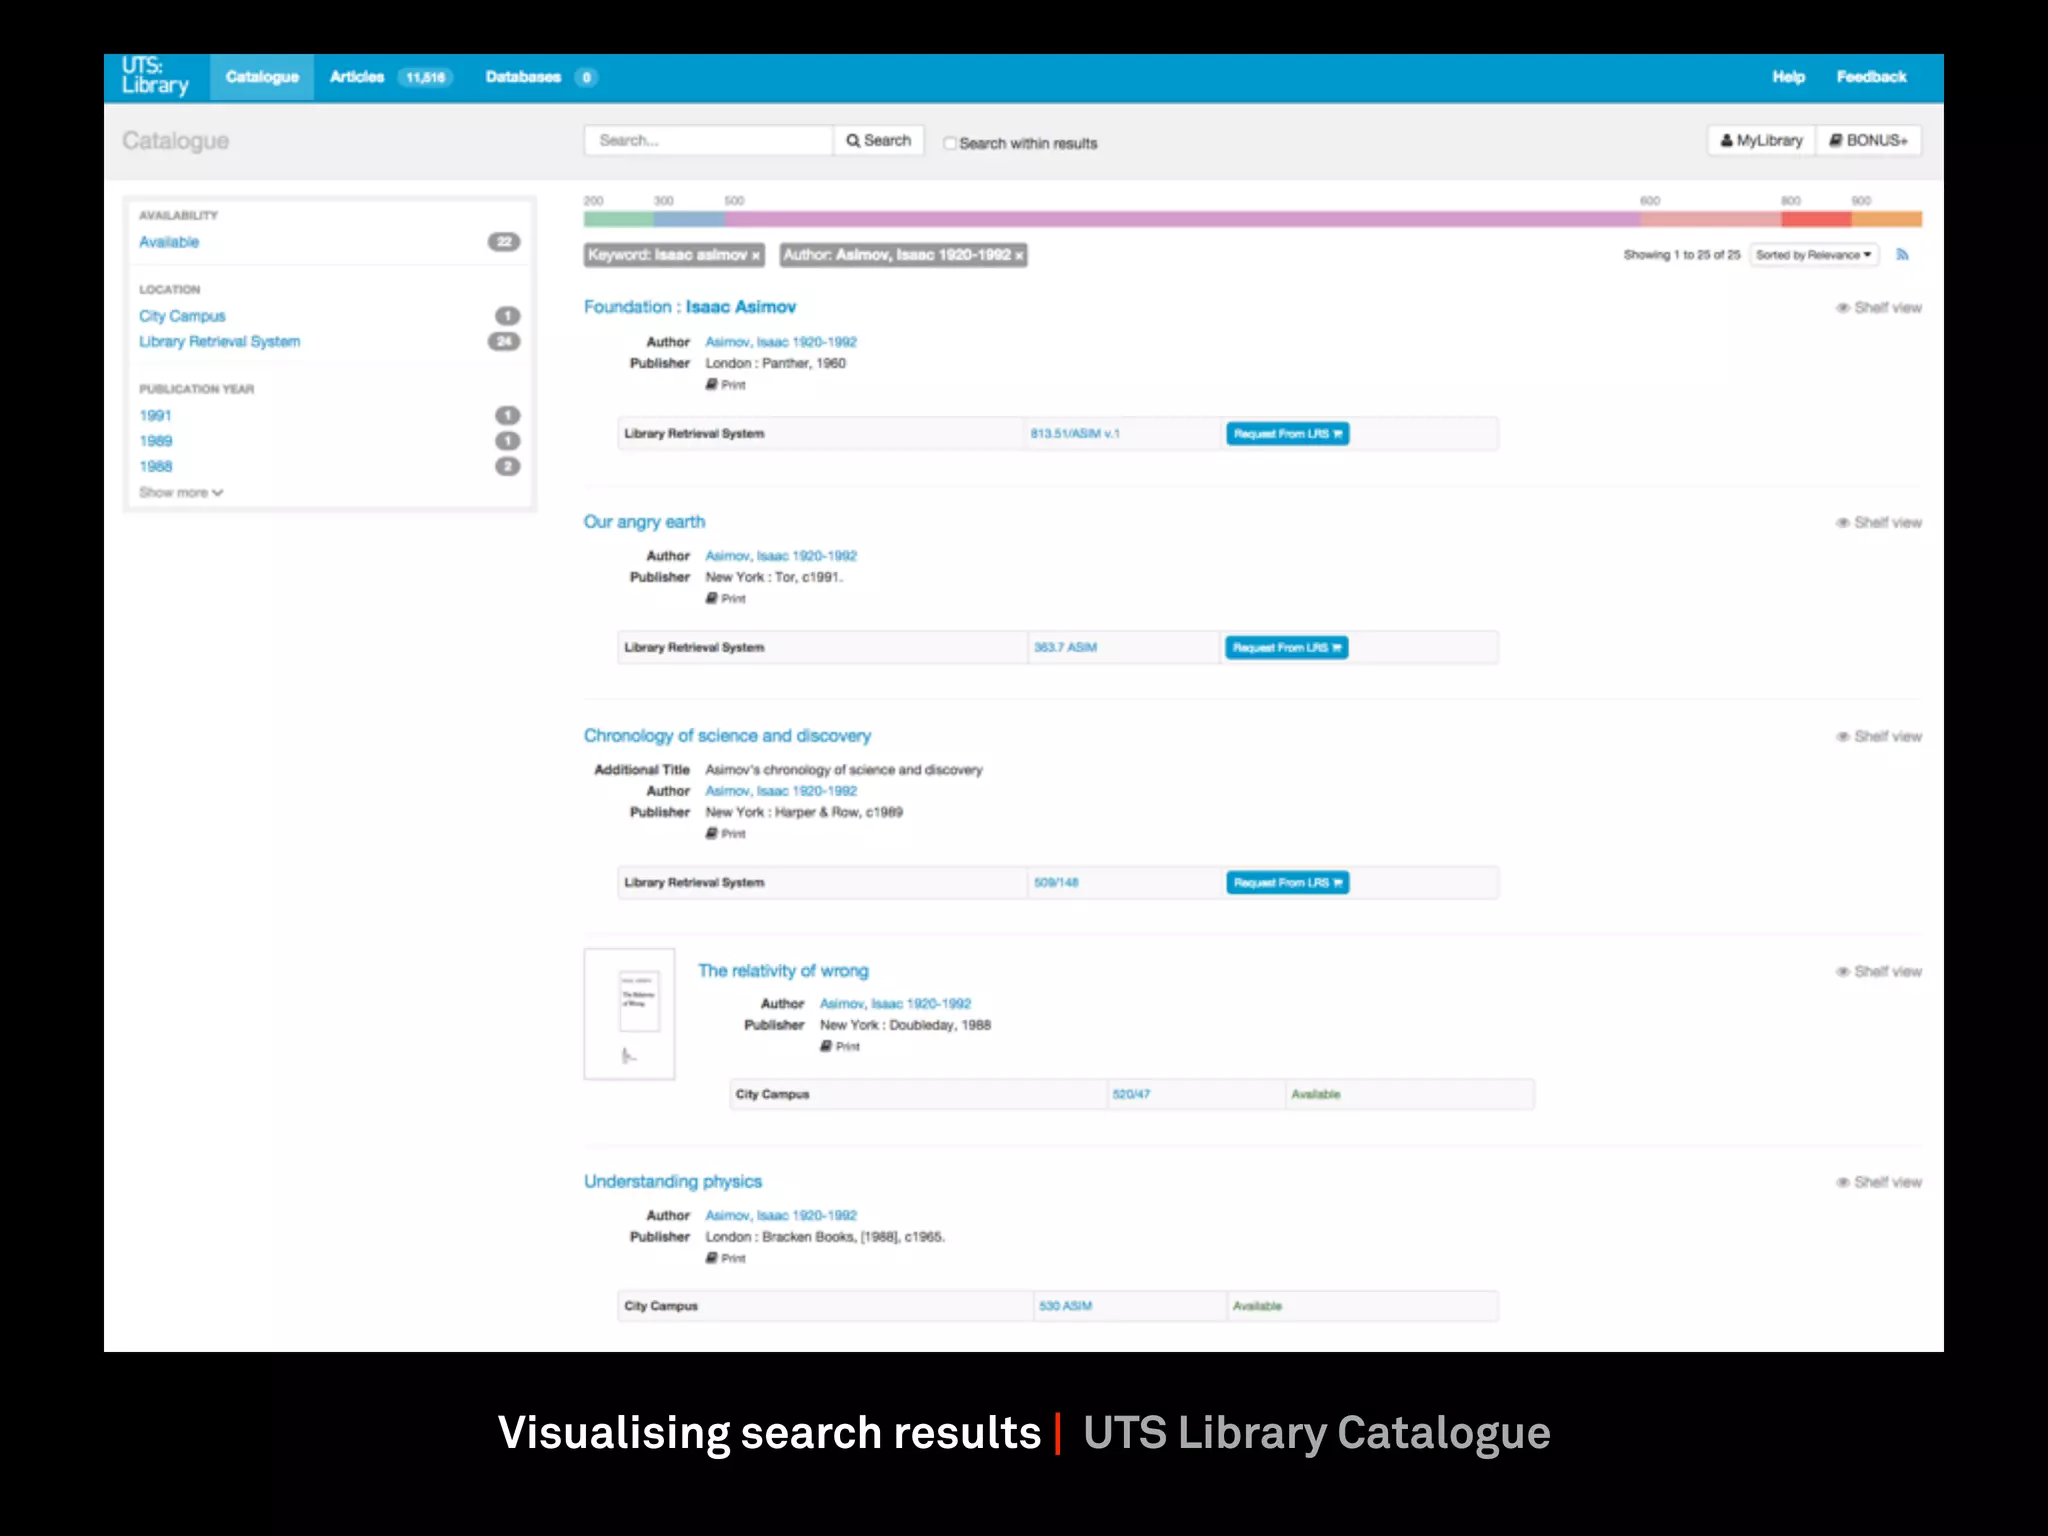Remove the Author: Asimov filter tag

[1019, 256]
